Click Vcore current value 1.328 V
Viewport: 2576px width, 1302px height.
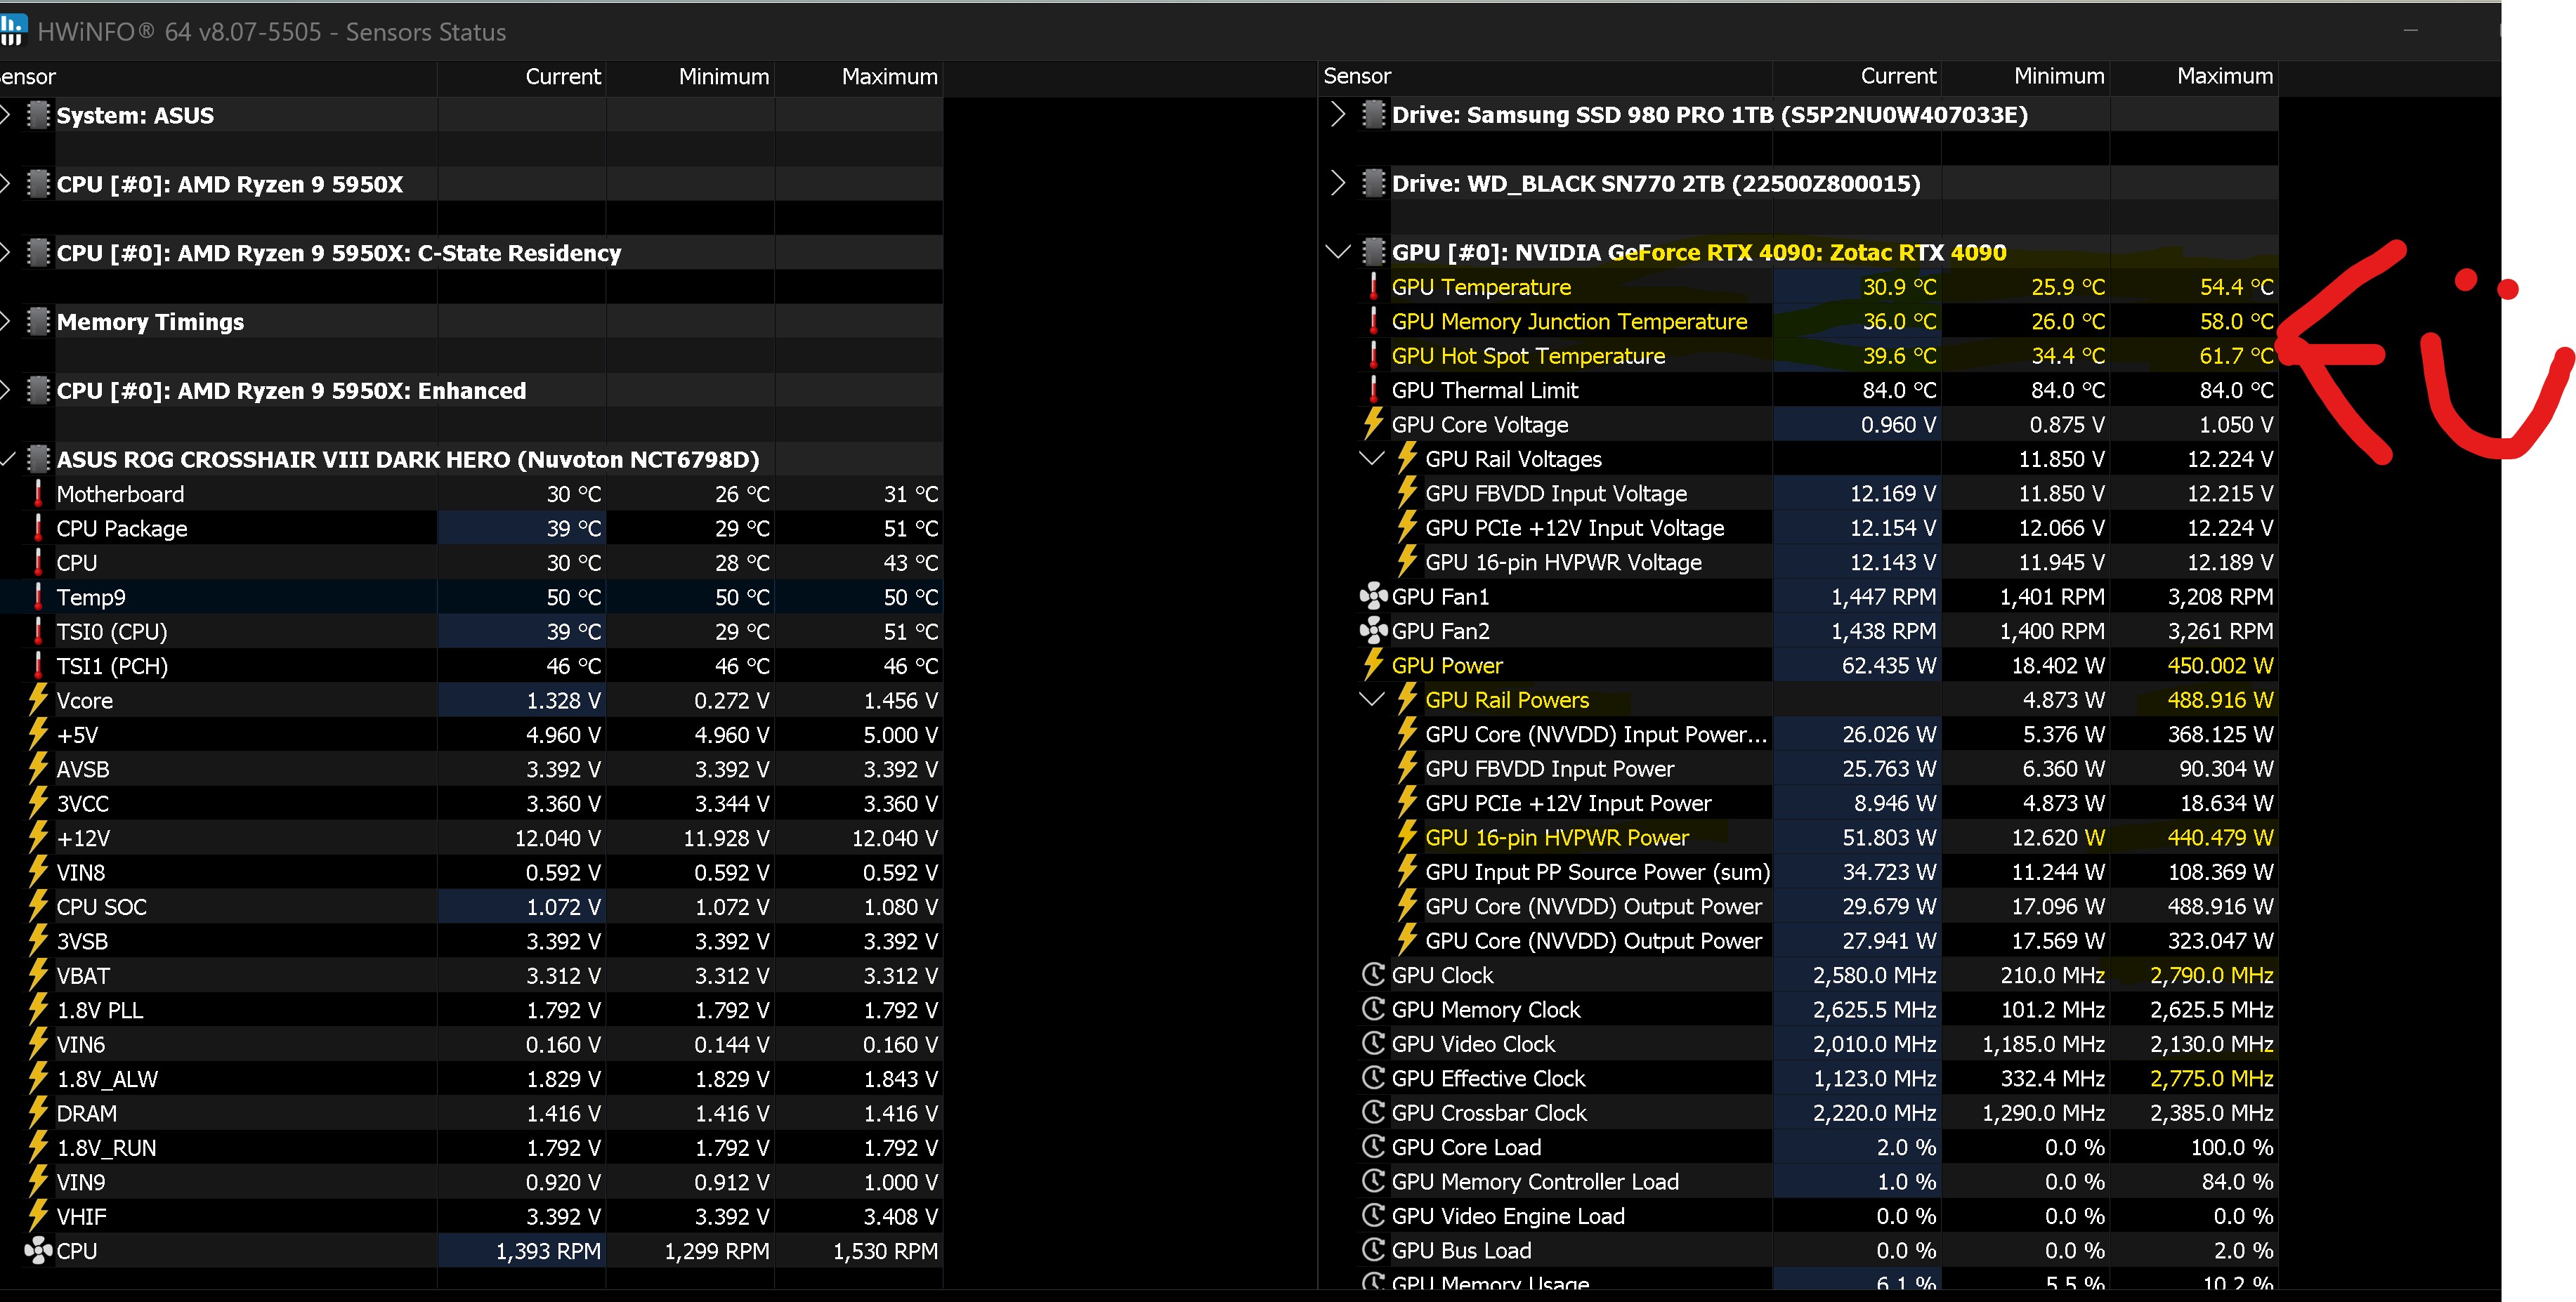[x=563, y=700]
